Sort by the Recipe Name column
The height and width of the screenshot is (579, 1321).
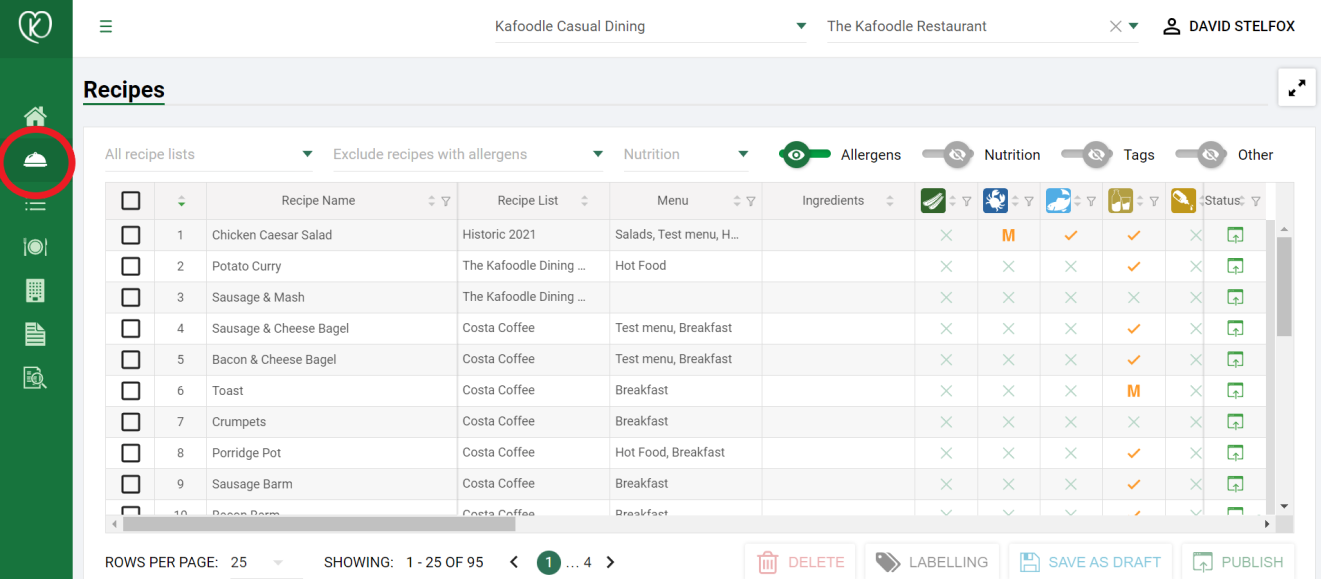[432, 201]
